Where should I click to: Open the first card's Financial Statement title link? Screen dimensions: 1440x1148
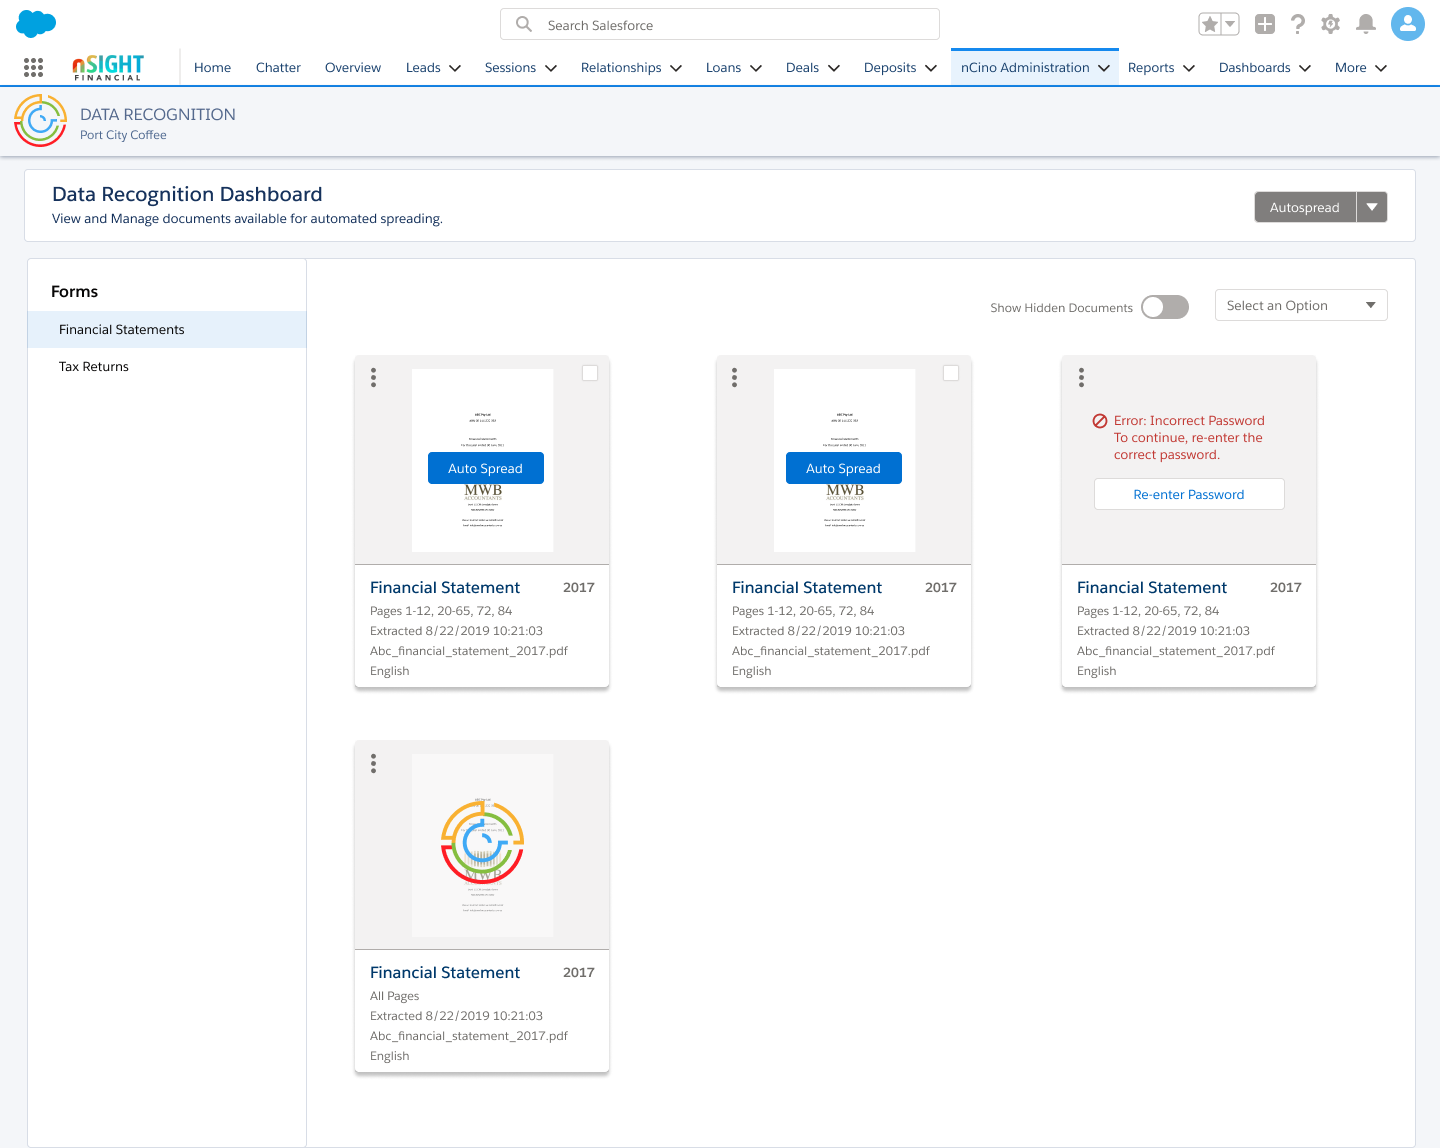445,588
